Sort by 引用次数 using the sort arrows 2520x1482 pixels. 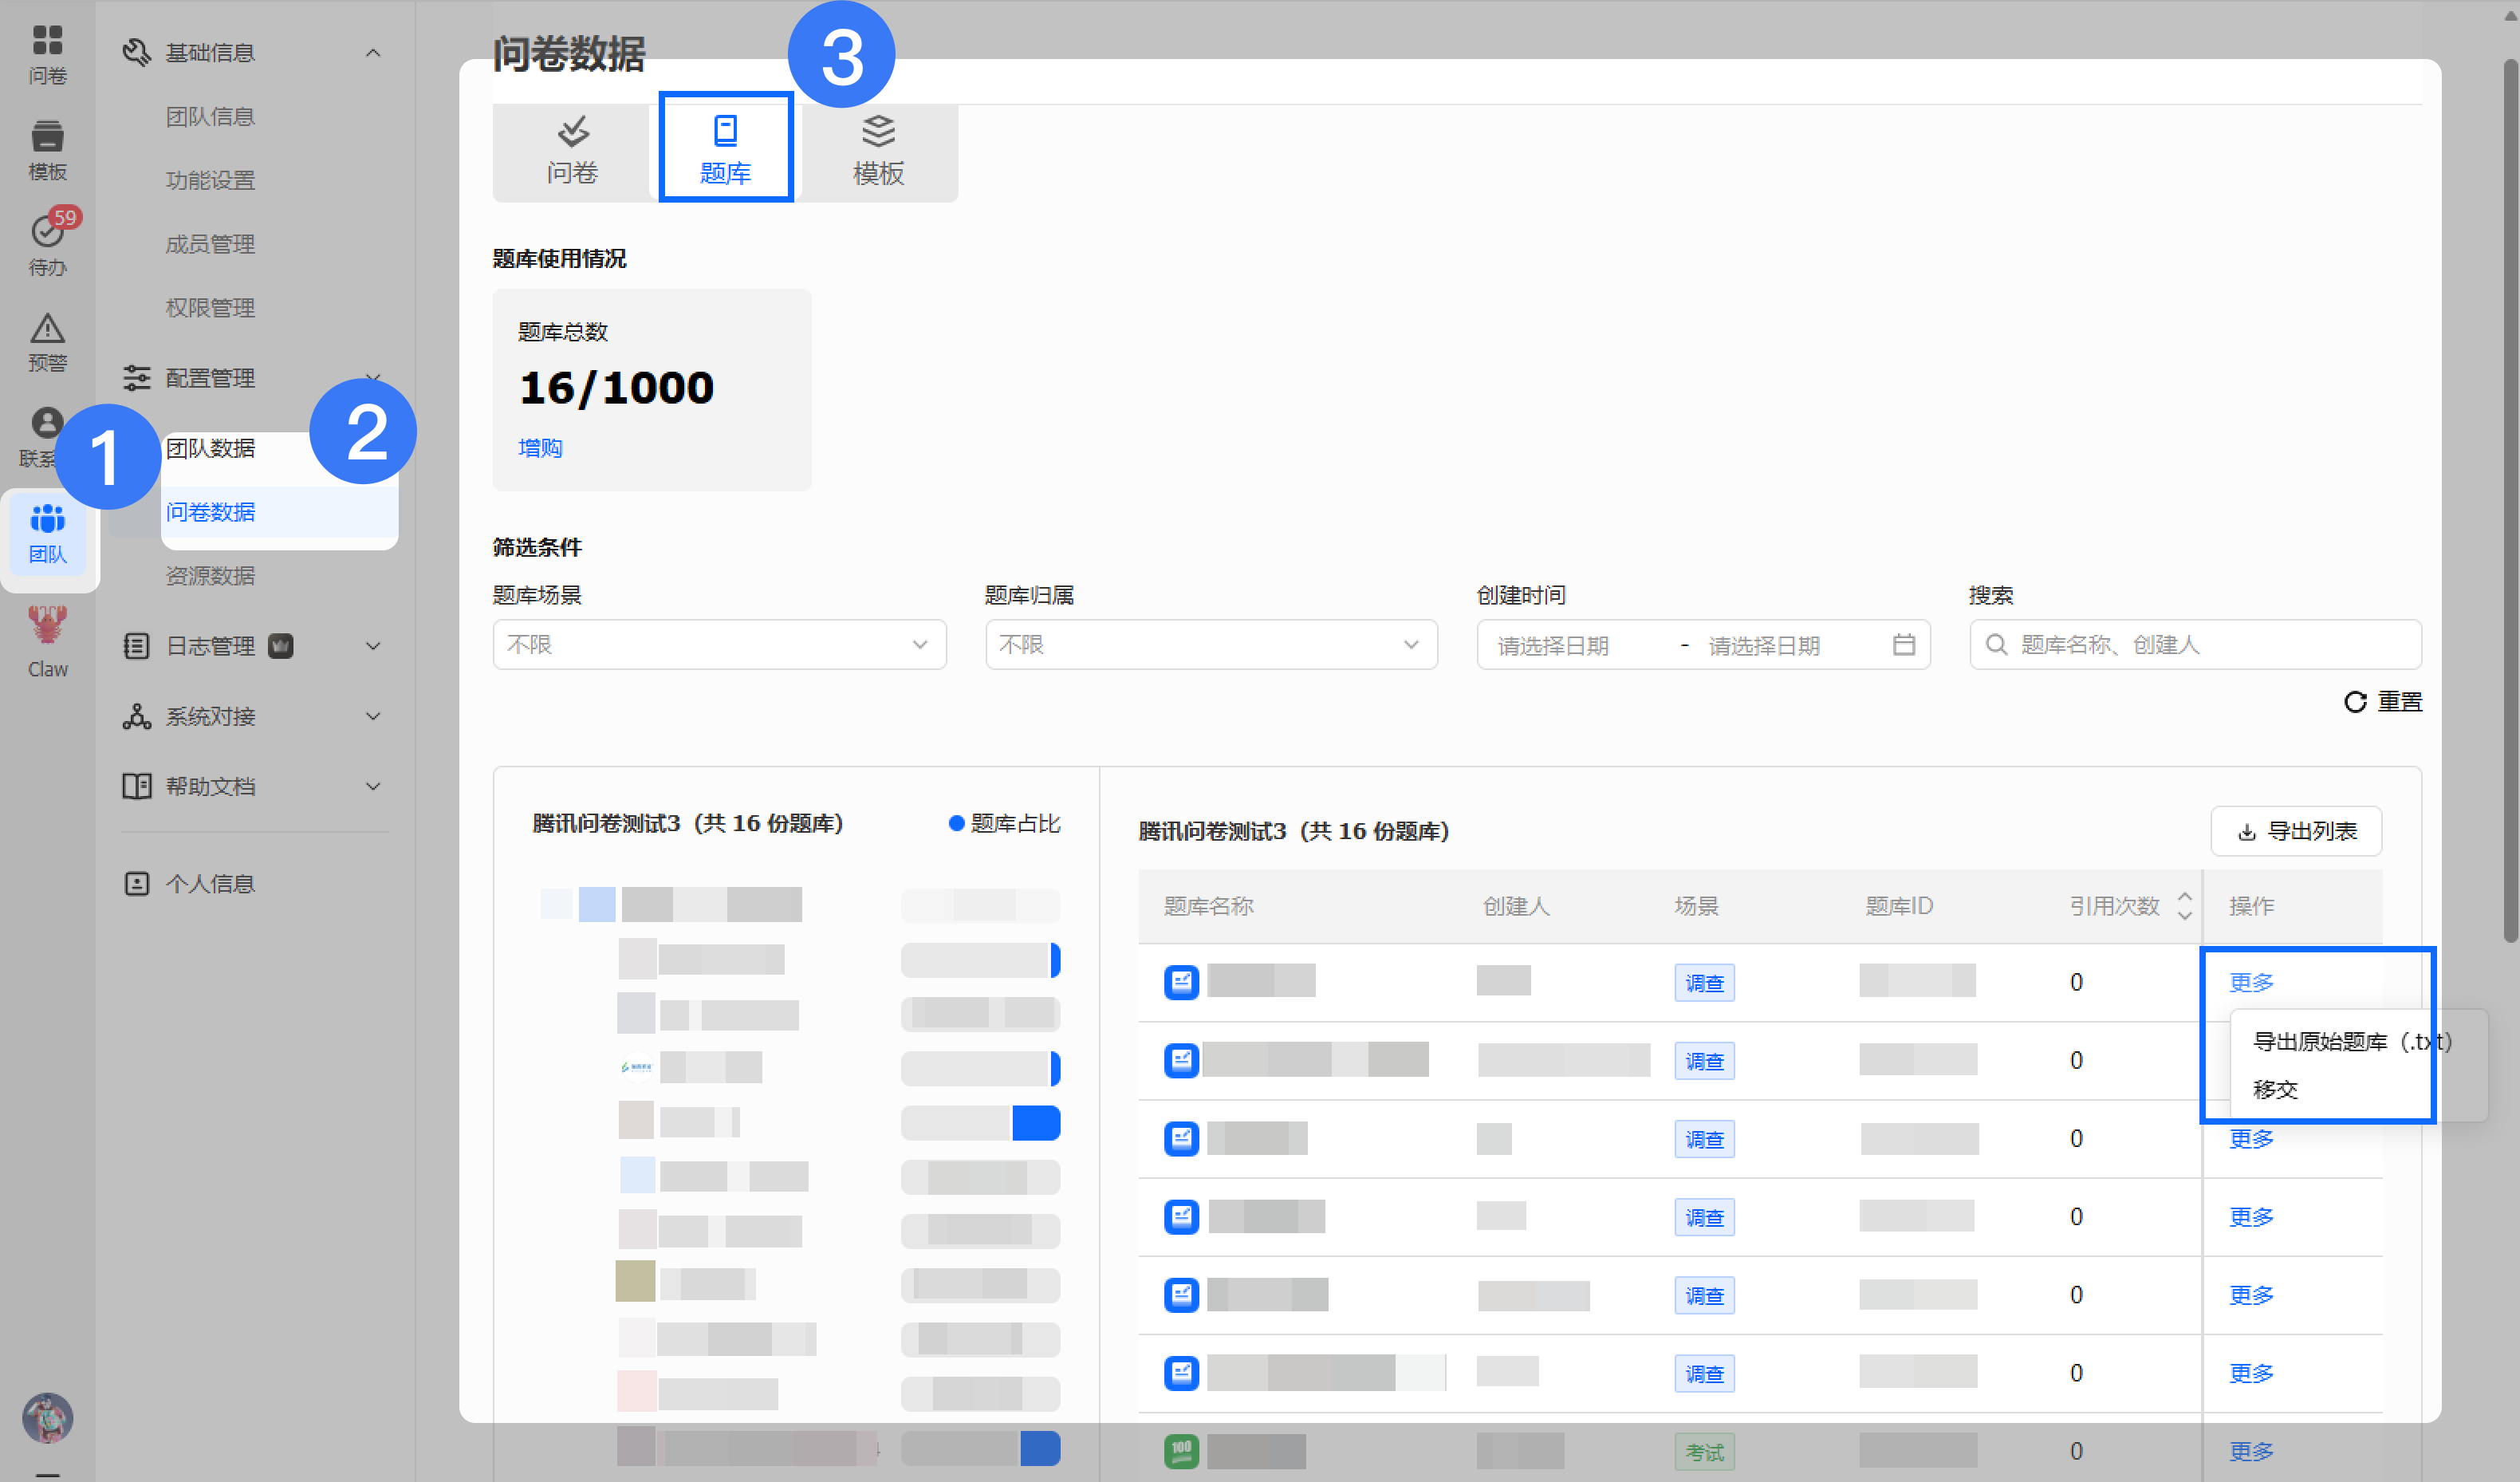(x=2185, y=906)
